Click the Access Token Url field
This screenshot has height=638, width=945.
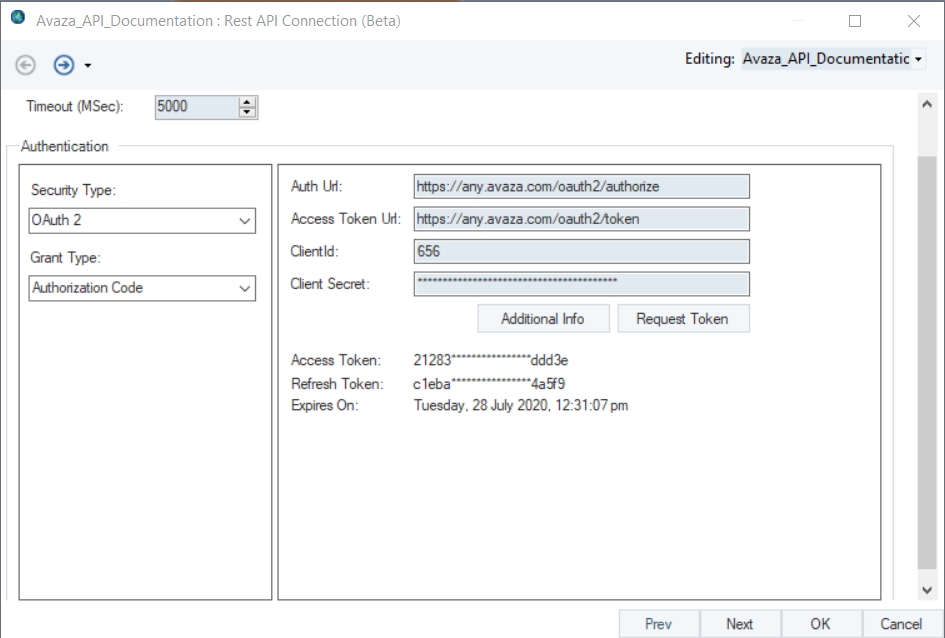[x=581, y=220]
